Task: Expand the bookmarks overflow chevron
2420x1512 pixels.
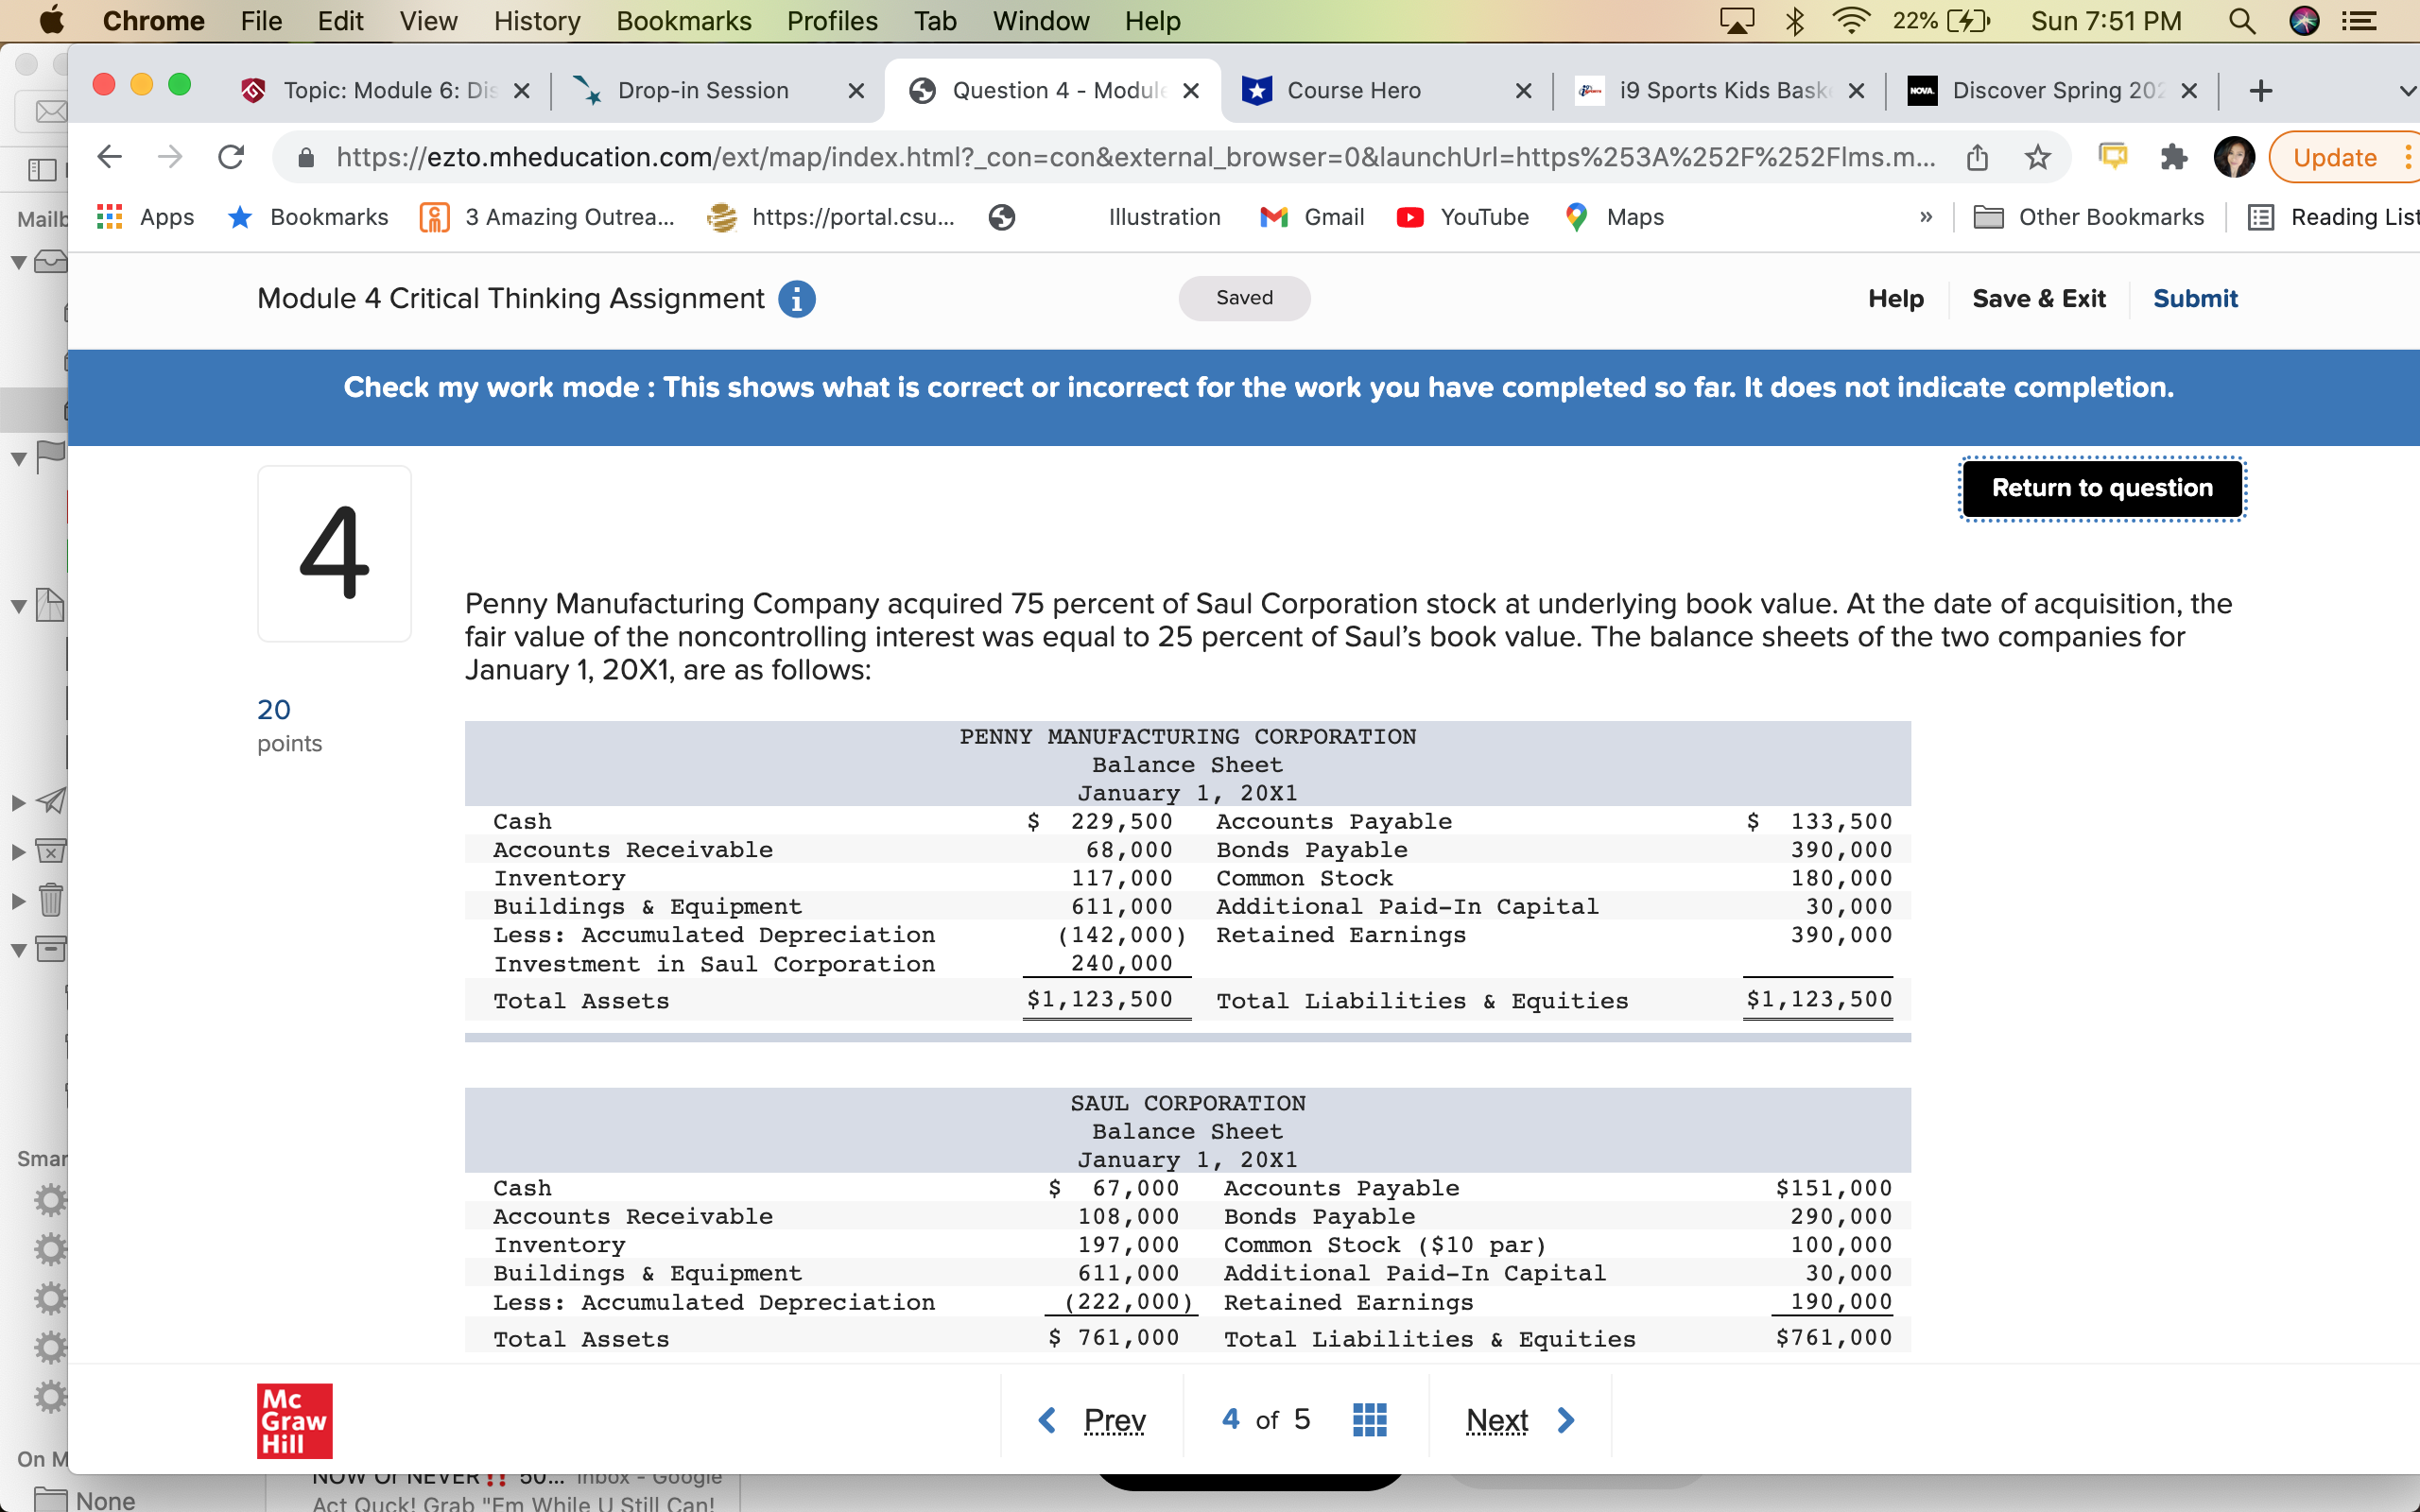Action: pyautogui.click(x=1926, y=217)
